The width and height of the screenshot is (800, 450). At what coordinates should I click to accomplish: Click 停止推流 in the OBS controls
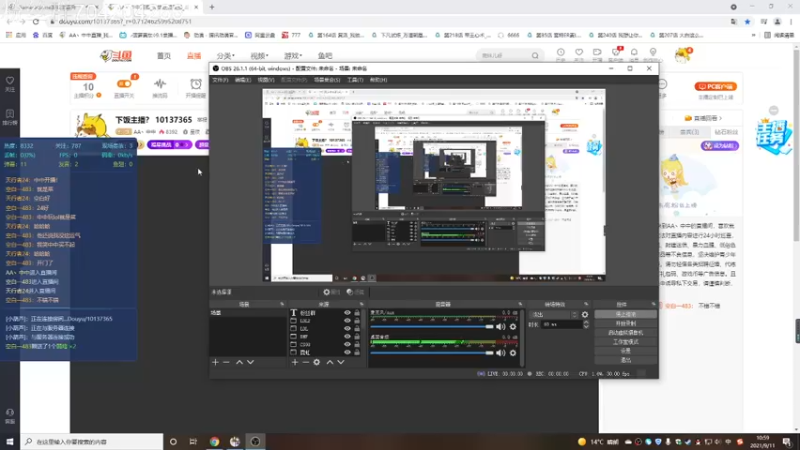626,314
